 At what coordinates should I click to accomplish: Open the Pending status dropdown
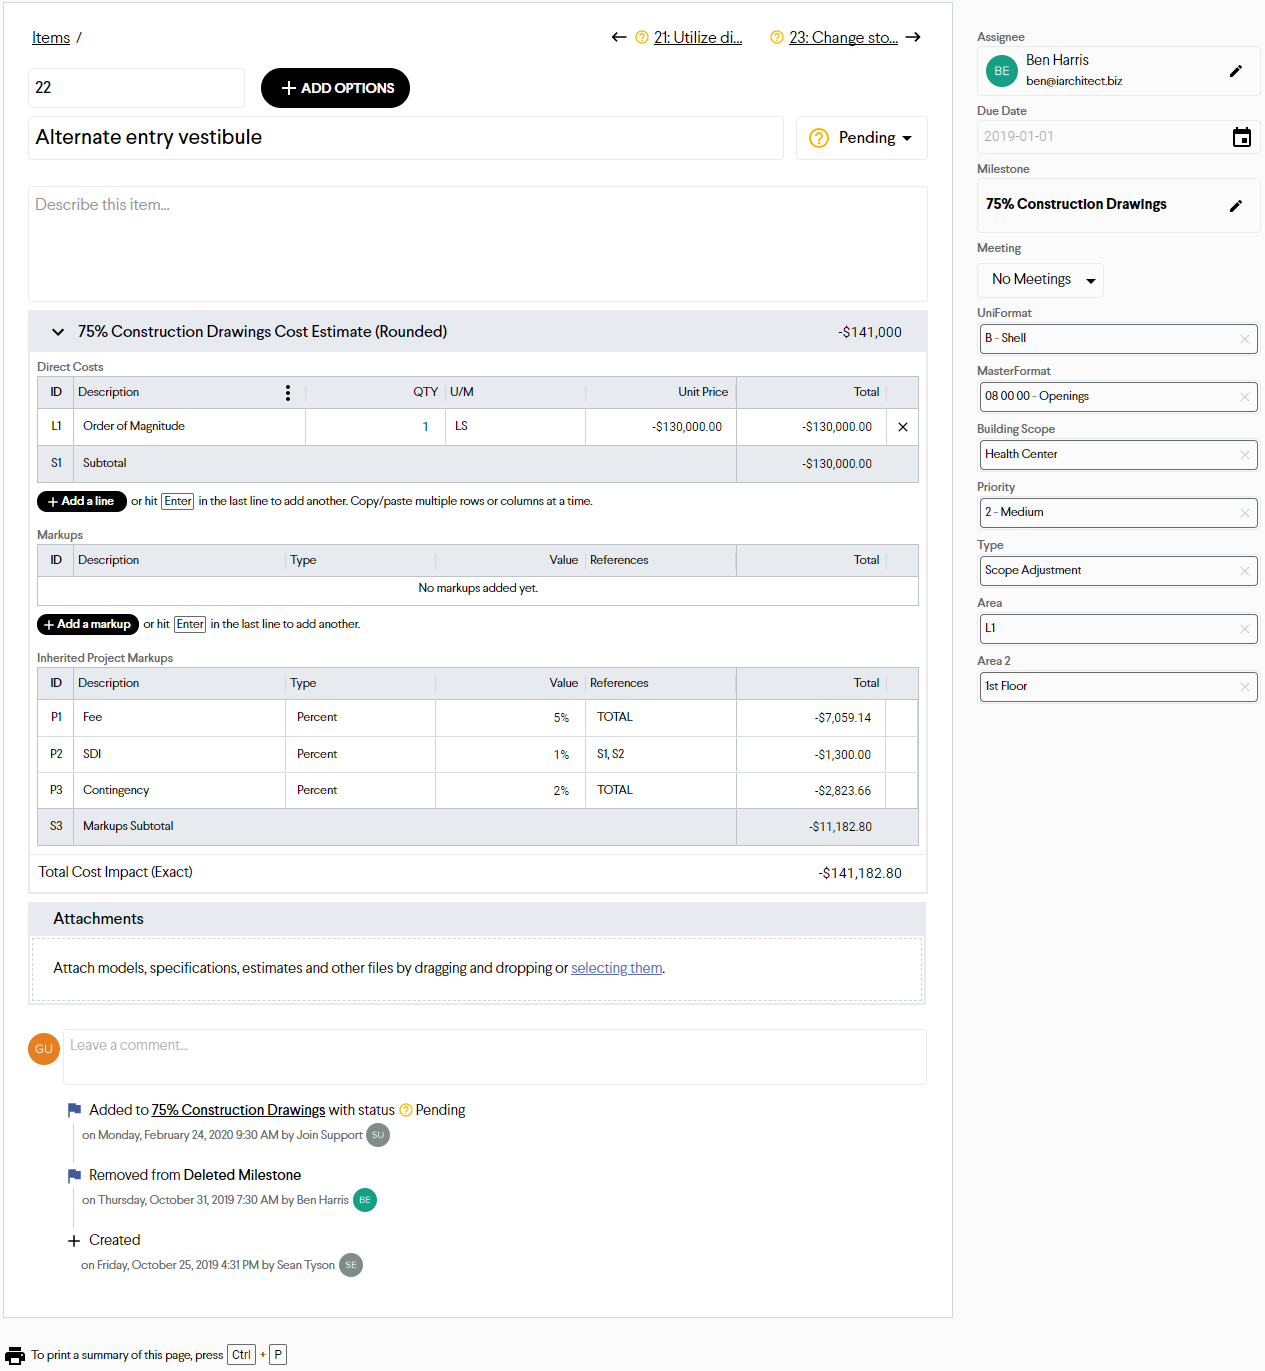tap(862, 138)
